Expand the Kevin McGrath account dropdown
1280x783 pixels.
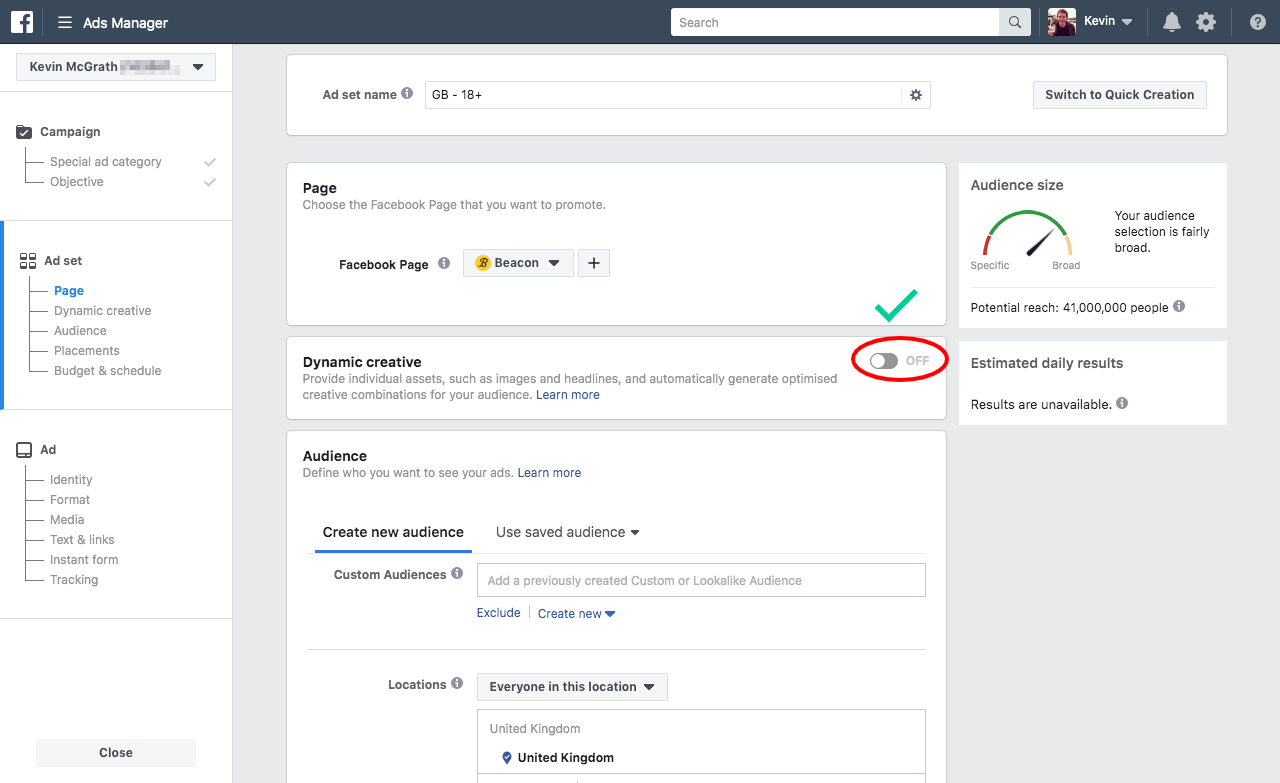pos(116,67)
